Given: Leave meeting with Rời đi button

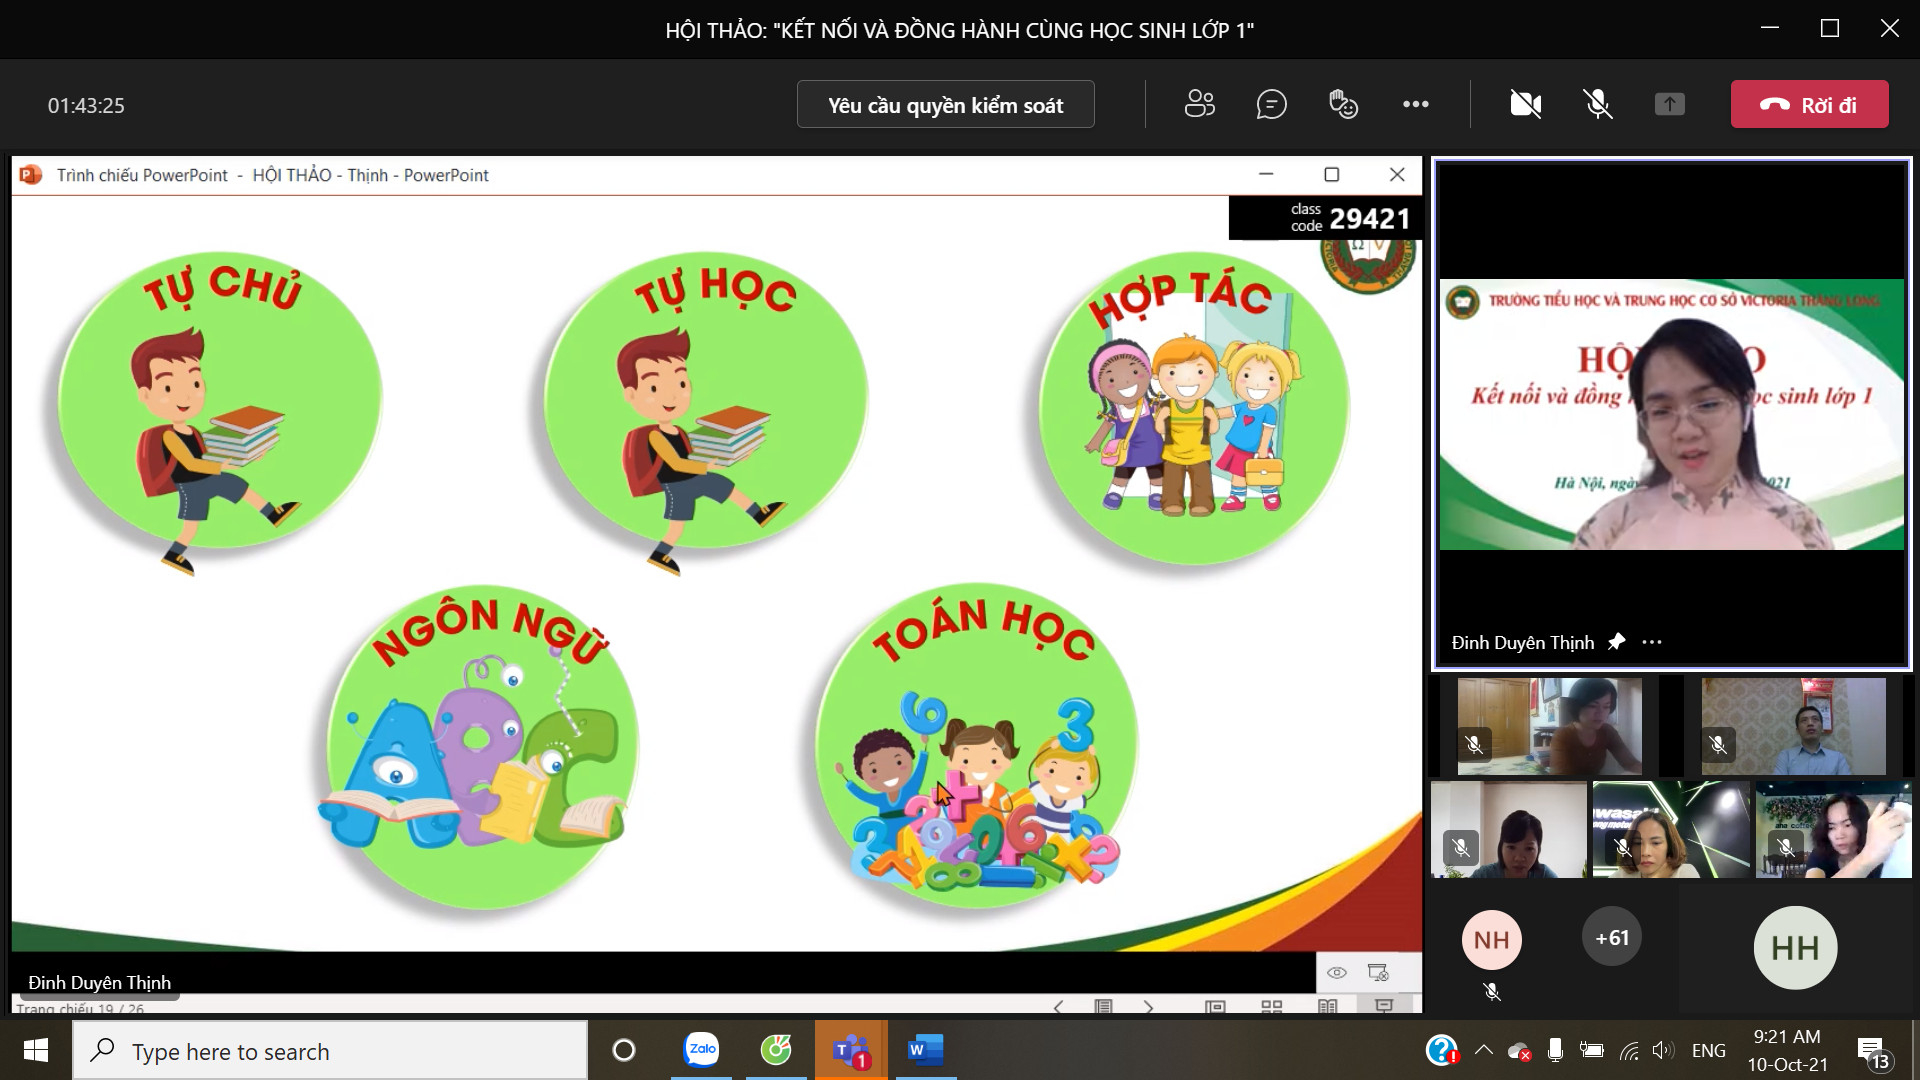Looking at the screenshot, I should (1809, 105).
